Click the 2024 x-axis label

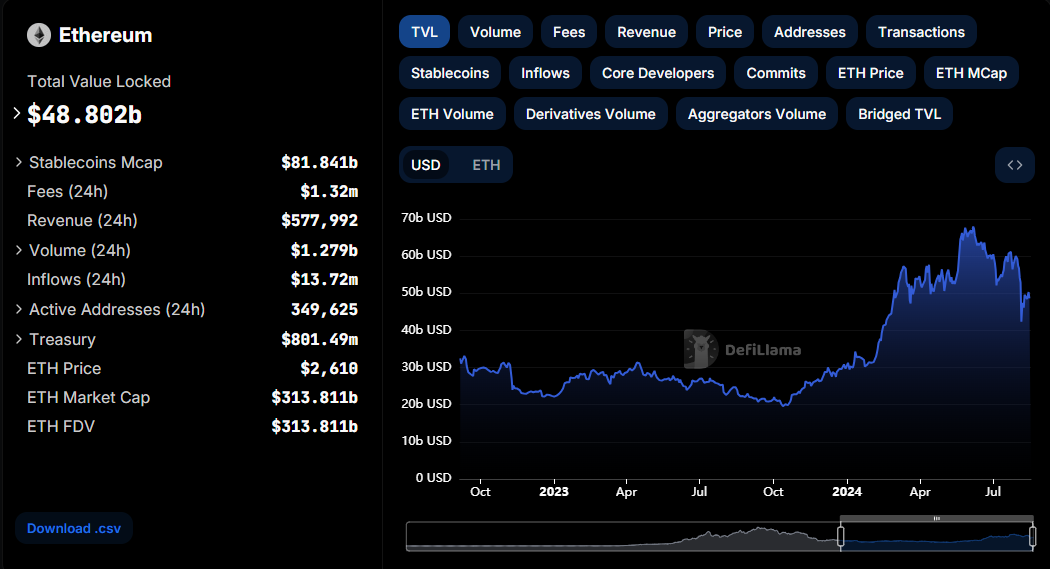tap(846, 491)
